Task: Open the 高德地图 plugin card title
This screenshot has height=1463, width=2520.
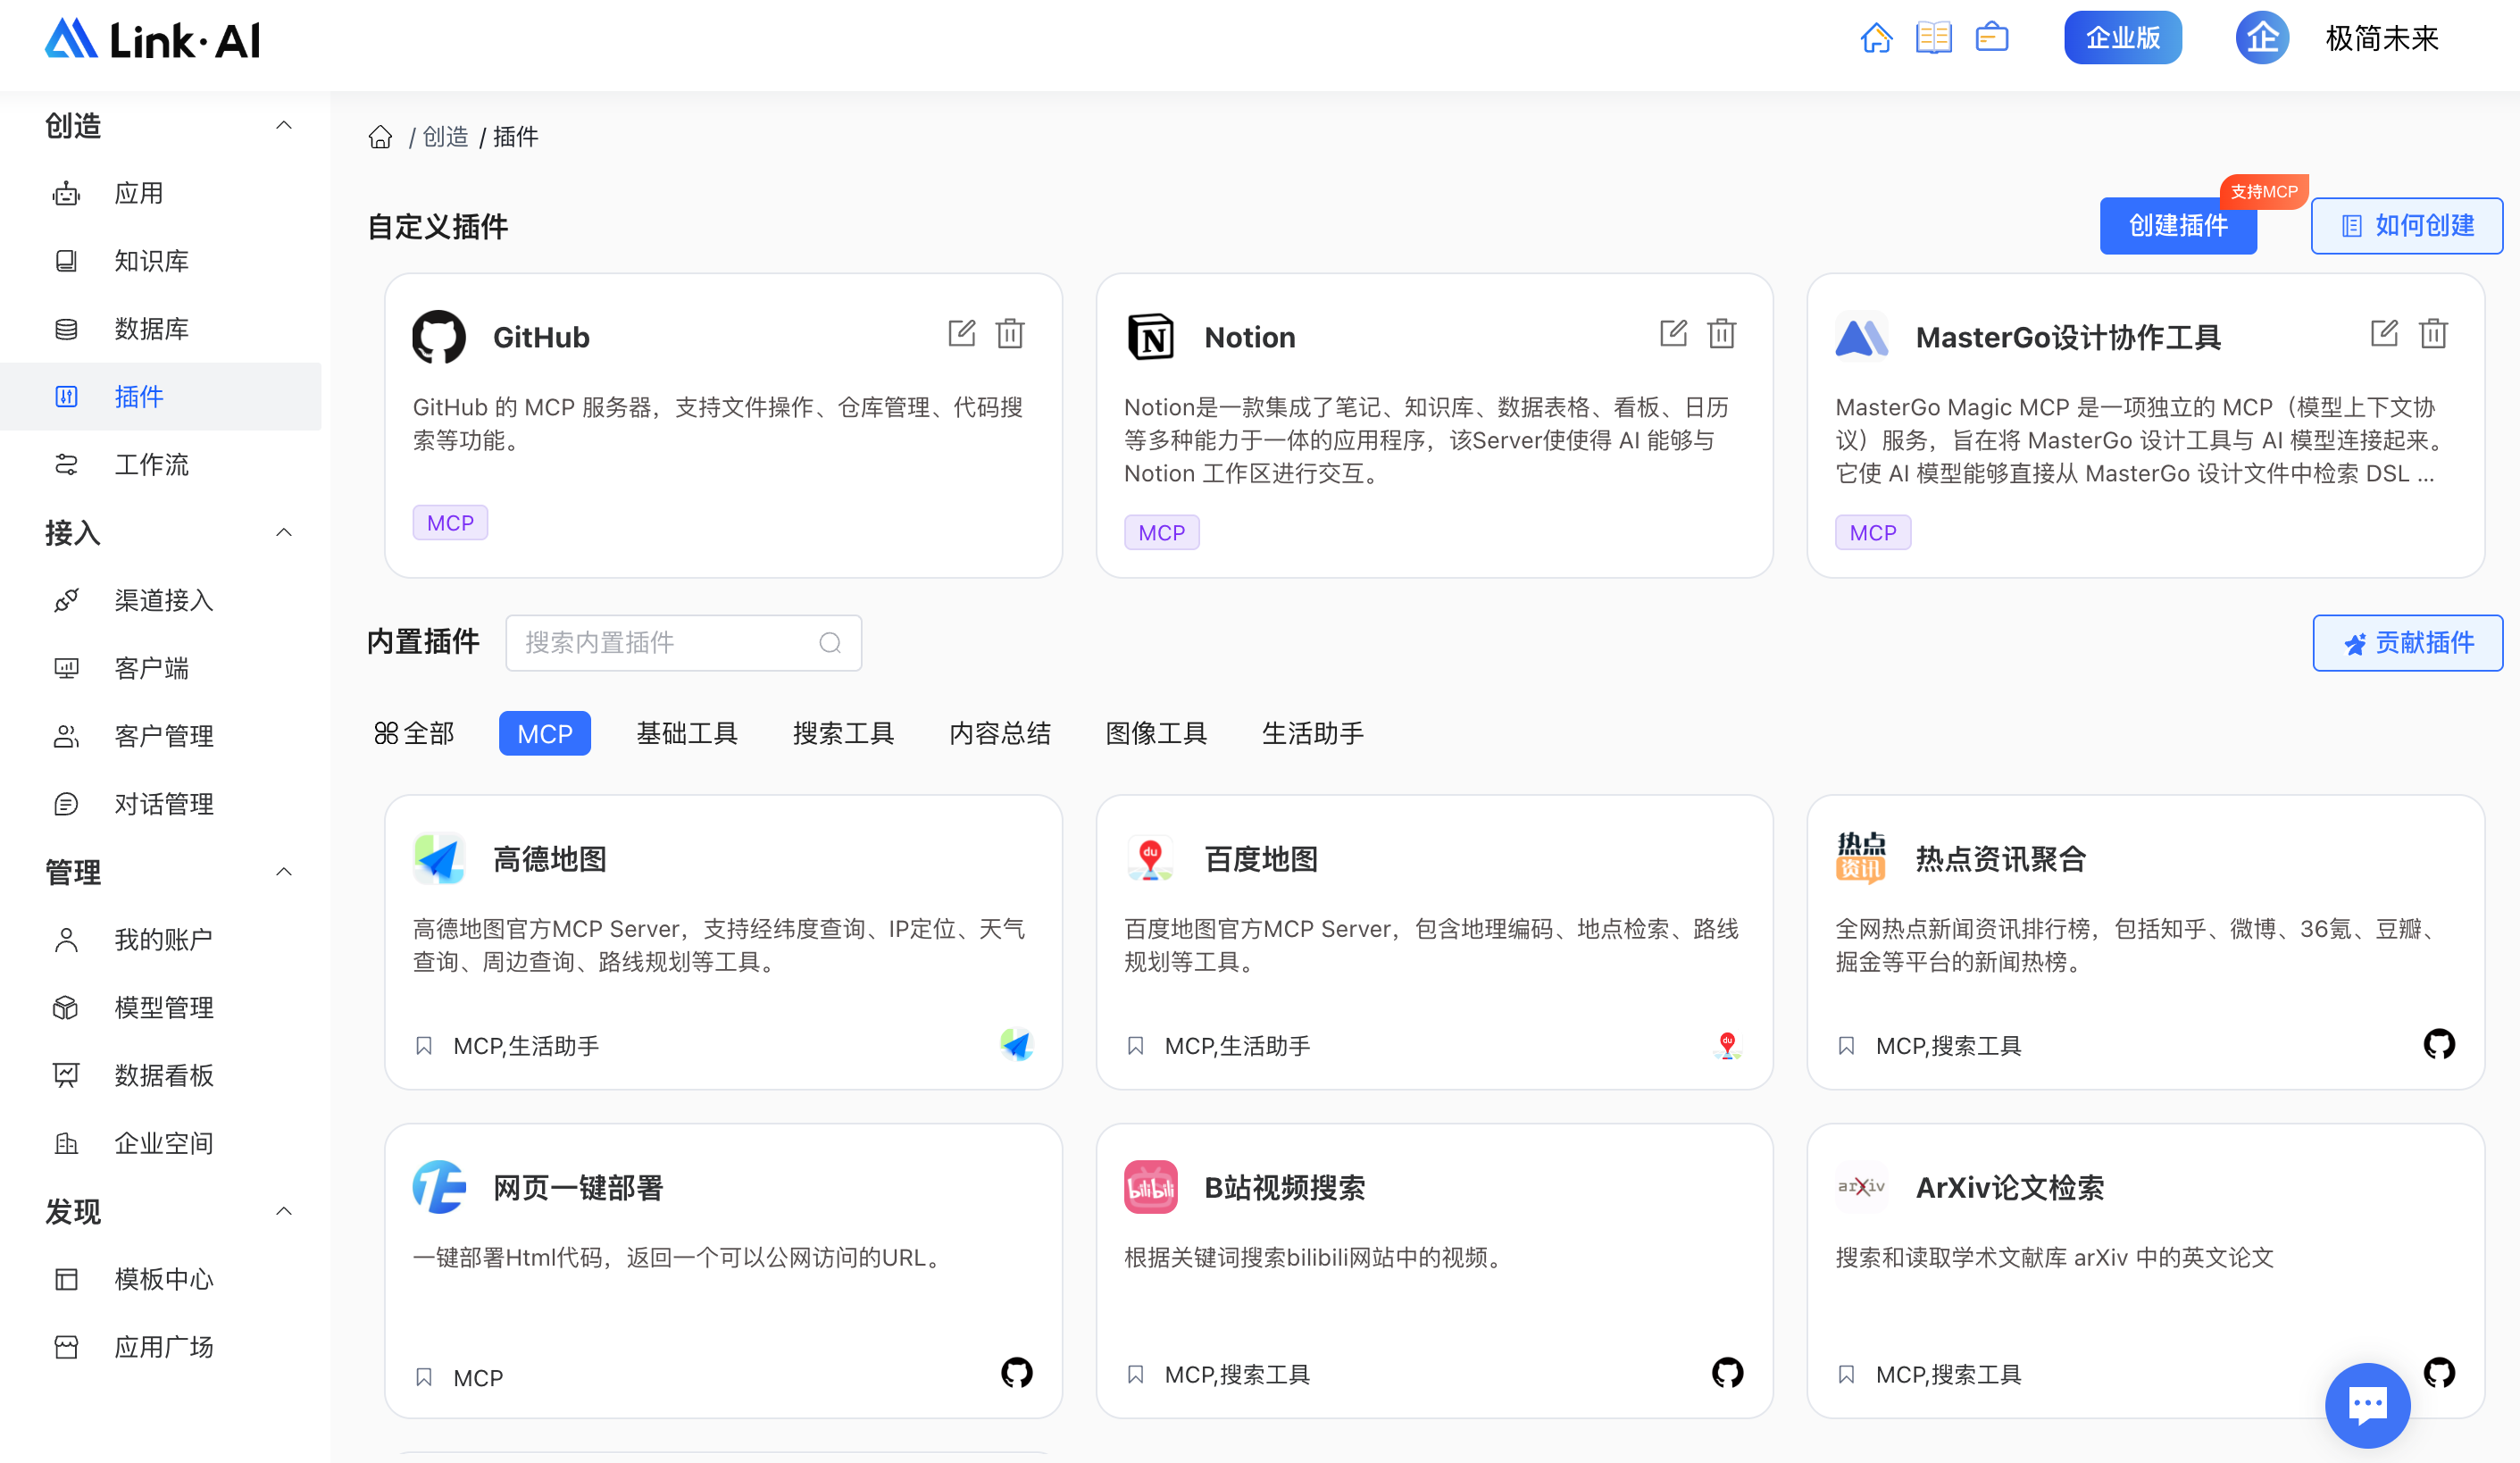Action: point(550,859)
